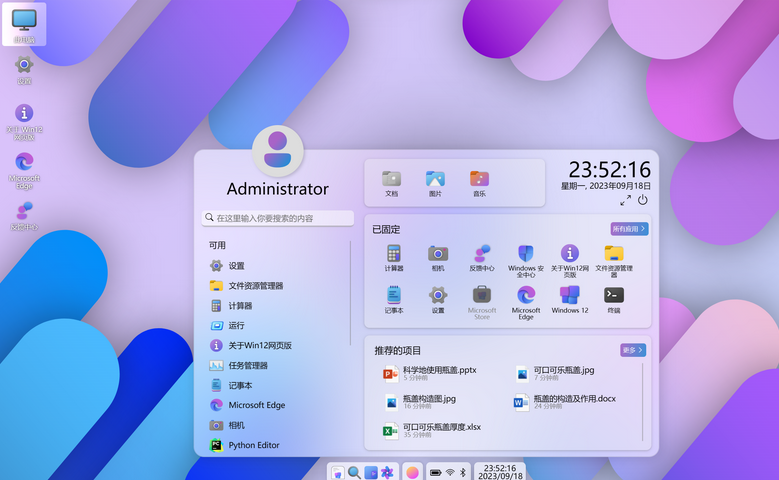Screen dimensions: 779x480
Task: Launch Microsoft Edge from the desktop shortcut
Action: coord(24,171)
